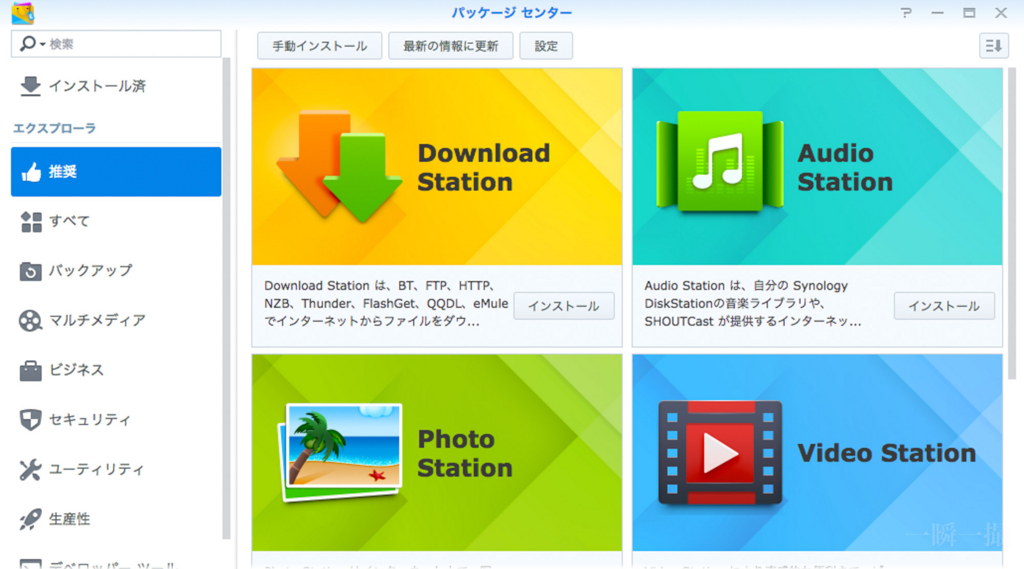Open the Installed packages section

click(116, 86)
